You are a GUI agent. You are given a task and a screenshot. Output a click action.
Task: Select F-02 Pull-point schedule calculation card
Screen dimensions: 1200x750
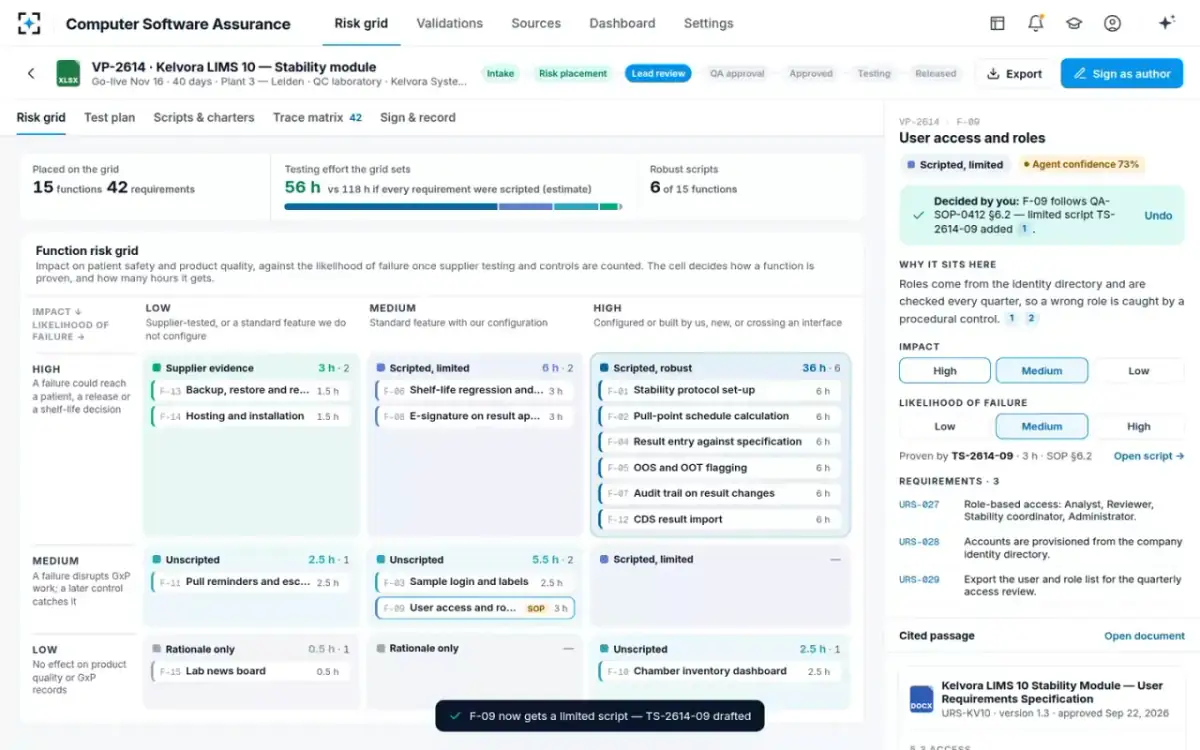pos(720,417)
